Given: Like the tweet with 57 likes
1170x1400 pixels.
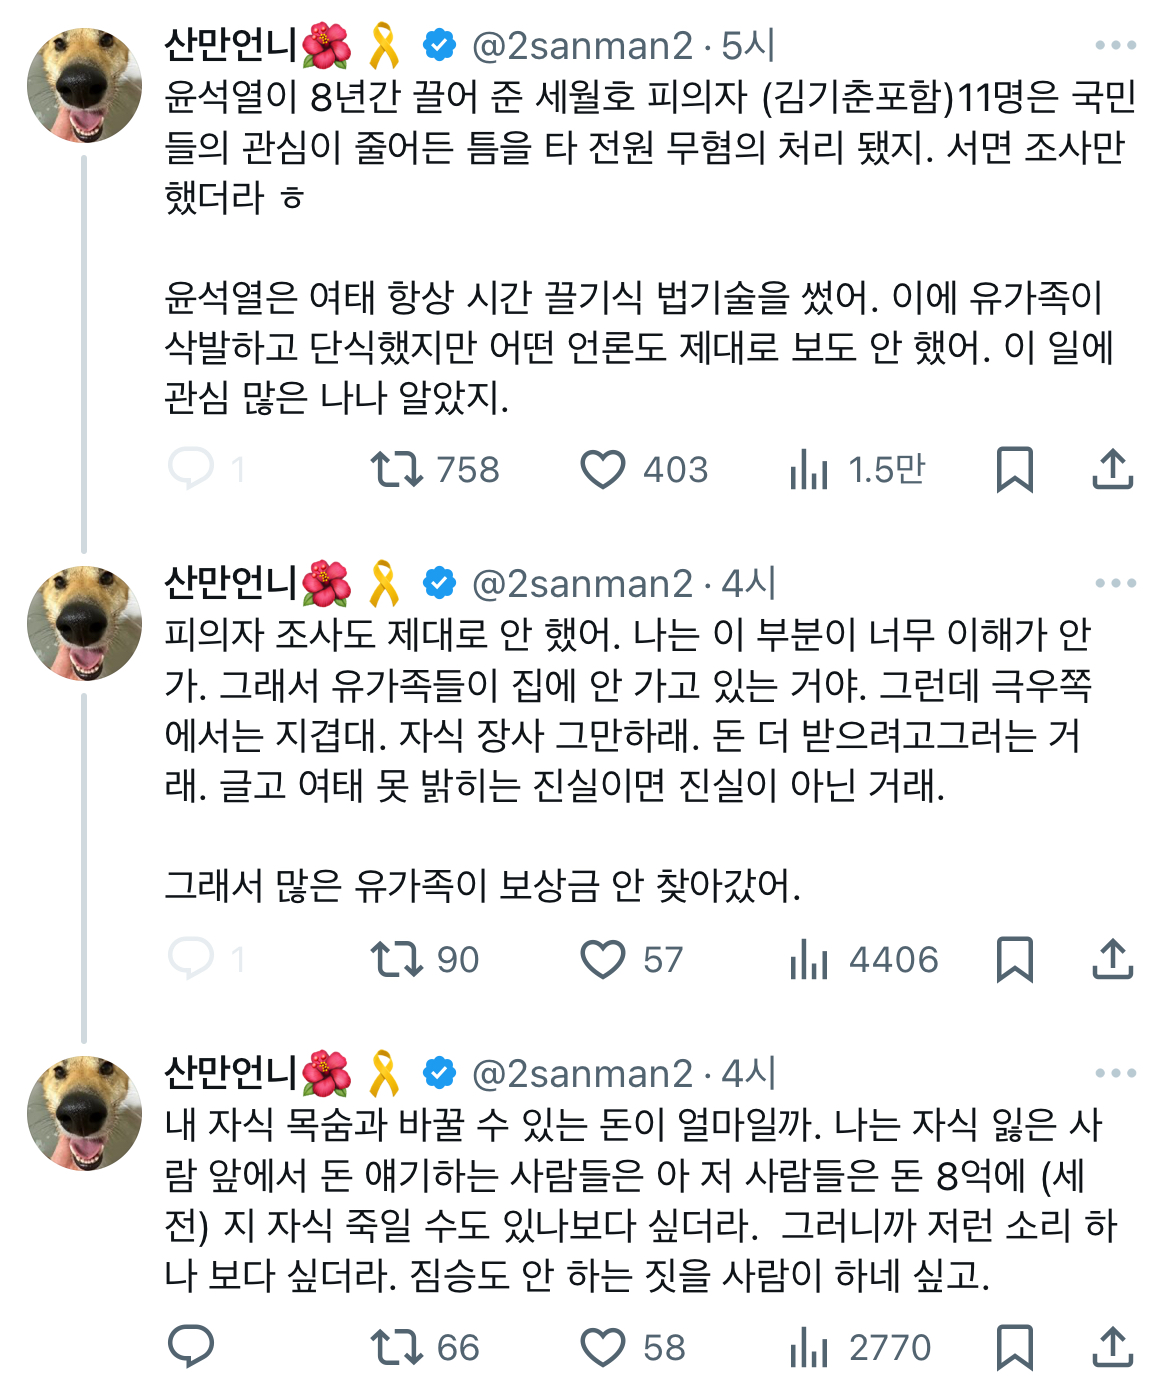Looking at the screenshot, I should 603,959.
